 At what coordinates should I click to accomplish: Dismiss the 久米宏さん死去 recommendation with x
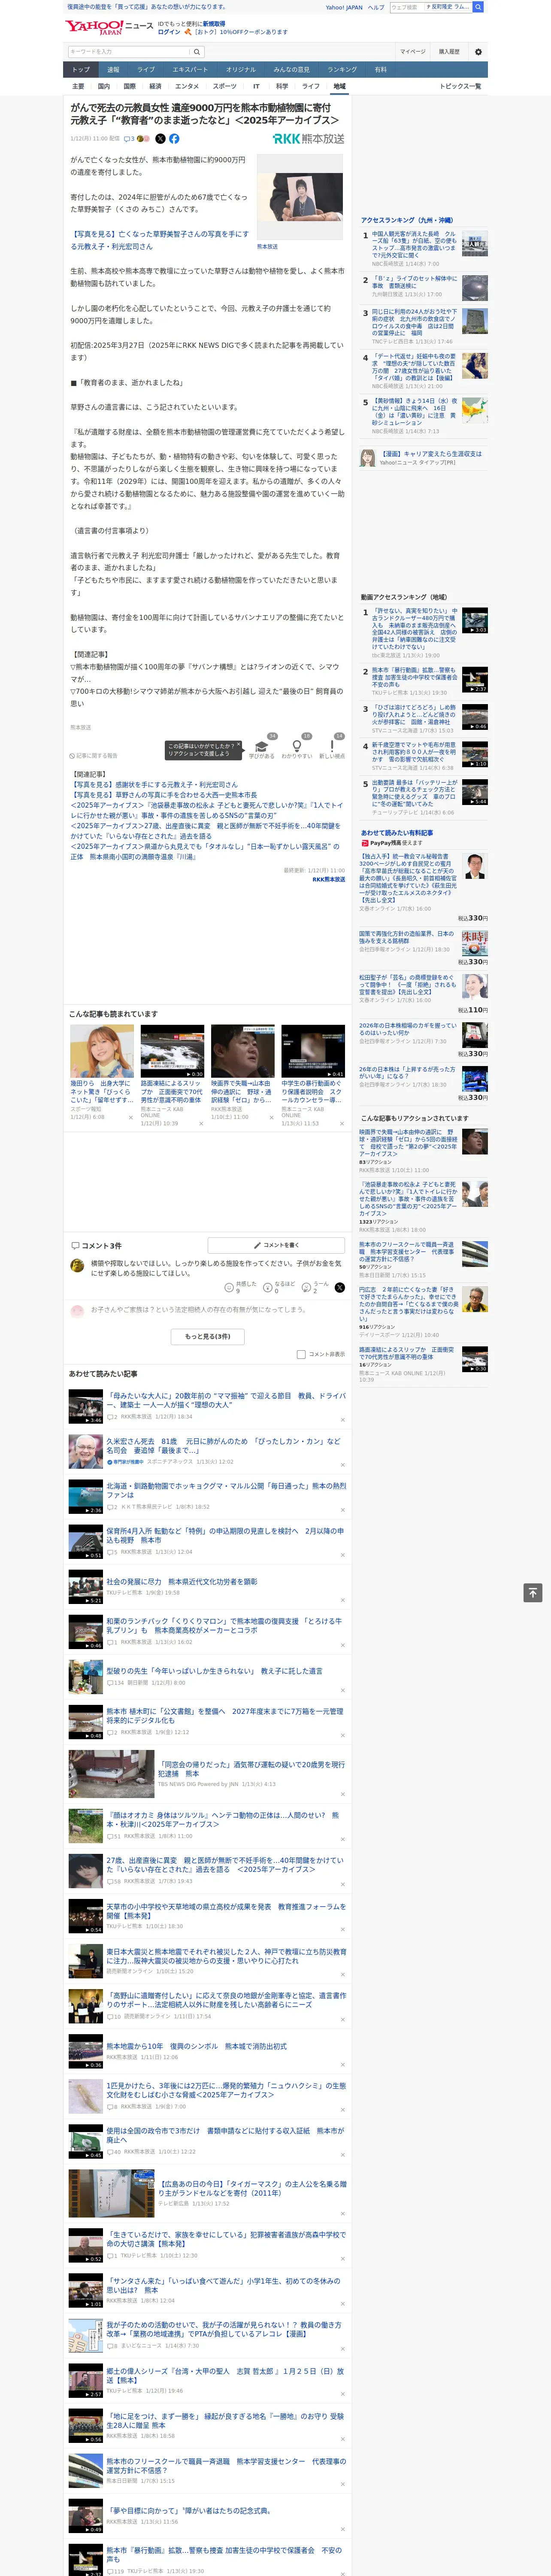tap(342, 1464)
